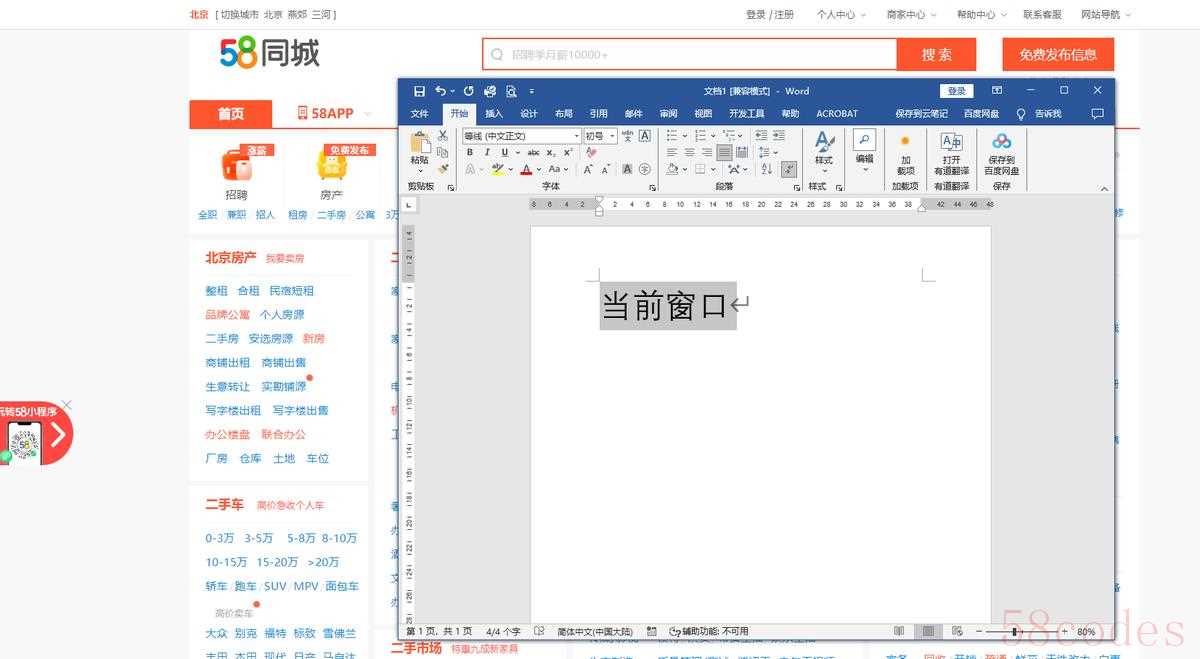The image size is (1200, 659).
Task: Click 免费发布信息 button on 58同城
Action: [1058, 54]
